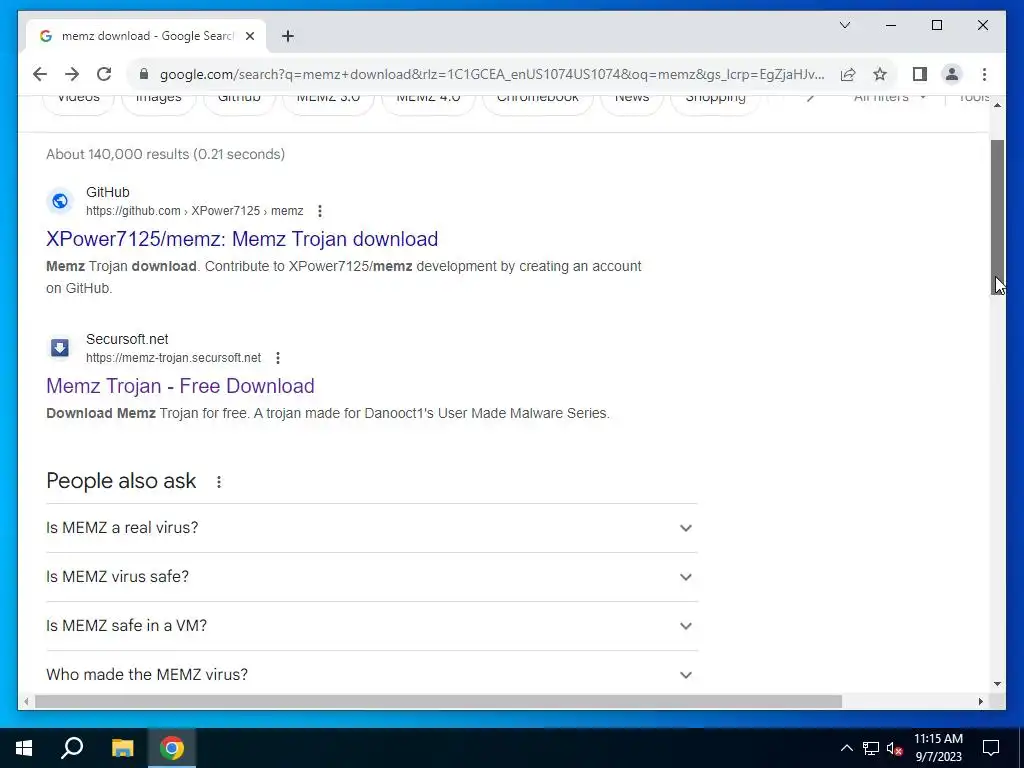Share this page using the share icon

coord(848,74)
